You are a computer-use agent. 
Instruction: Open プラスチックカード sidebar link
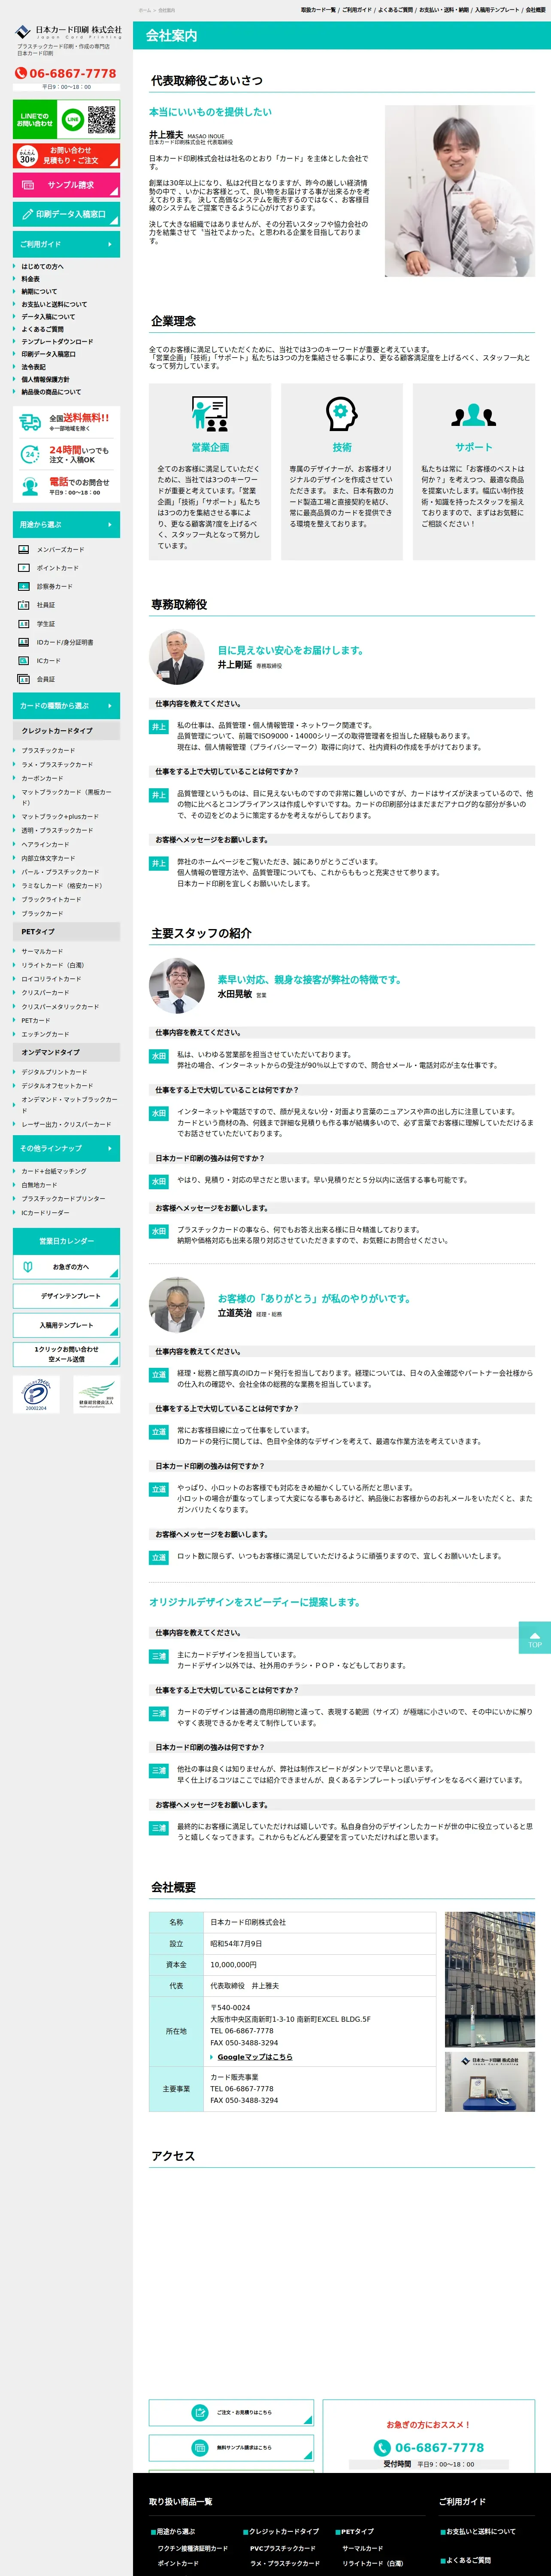coord(48,751)
